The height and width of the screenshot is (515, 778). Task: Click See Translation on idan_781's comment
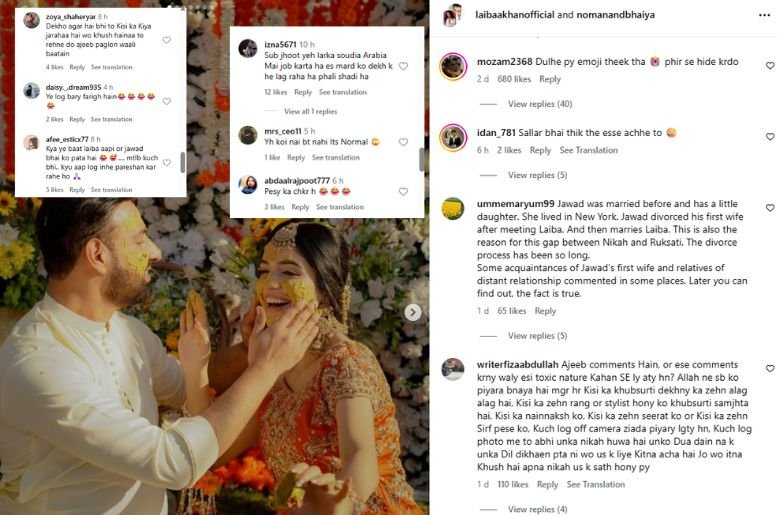[588, 151]
